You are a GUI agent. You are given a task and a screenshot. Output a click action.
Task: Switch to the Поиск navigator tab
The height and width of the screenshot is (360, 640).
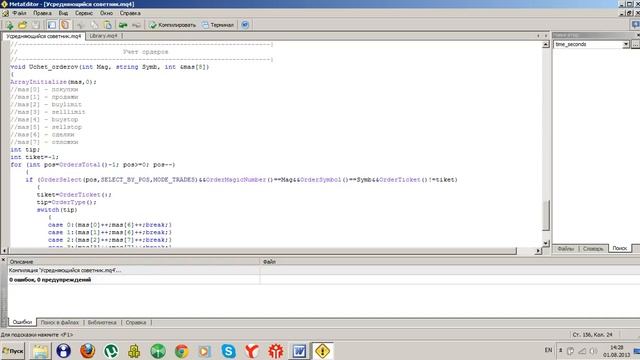tap(620, 248)
